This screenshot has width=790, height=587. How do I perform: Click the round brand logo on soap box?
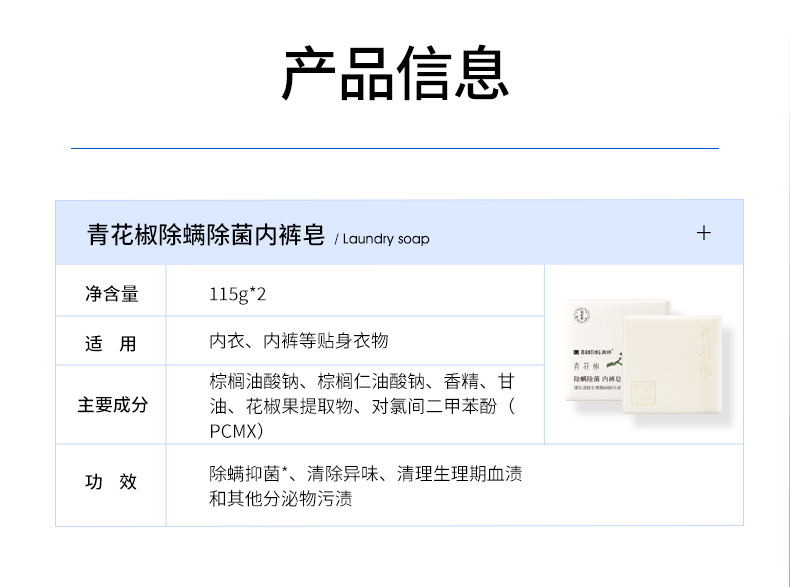click(582, 316)
